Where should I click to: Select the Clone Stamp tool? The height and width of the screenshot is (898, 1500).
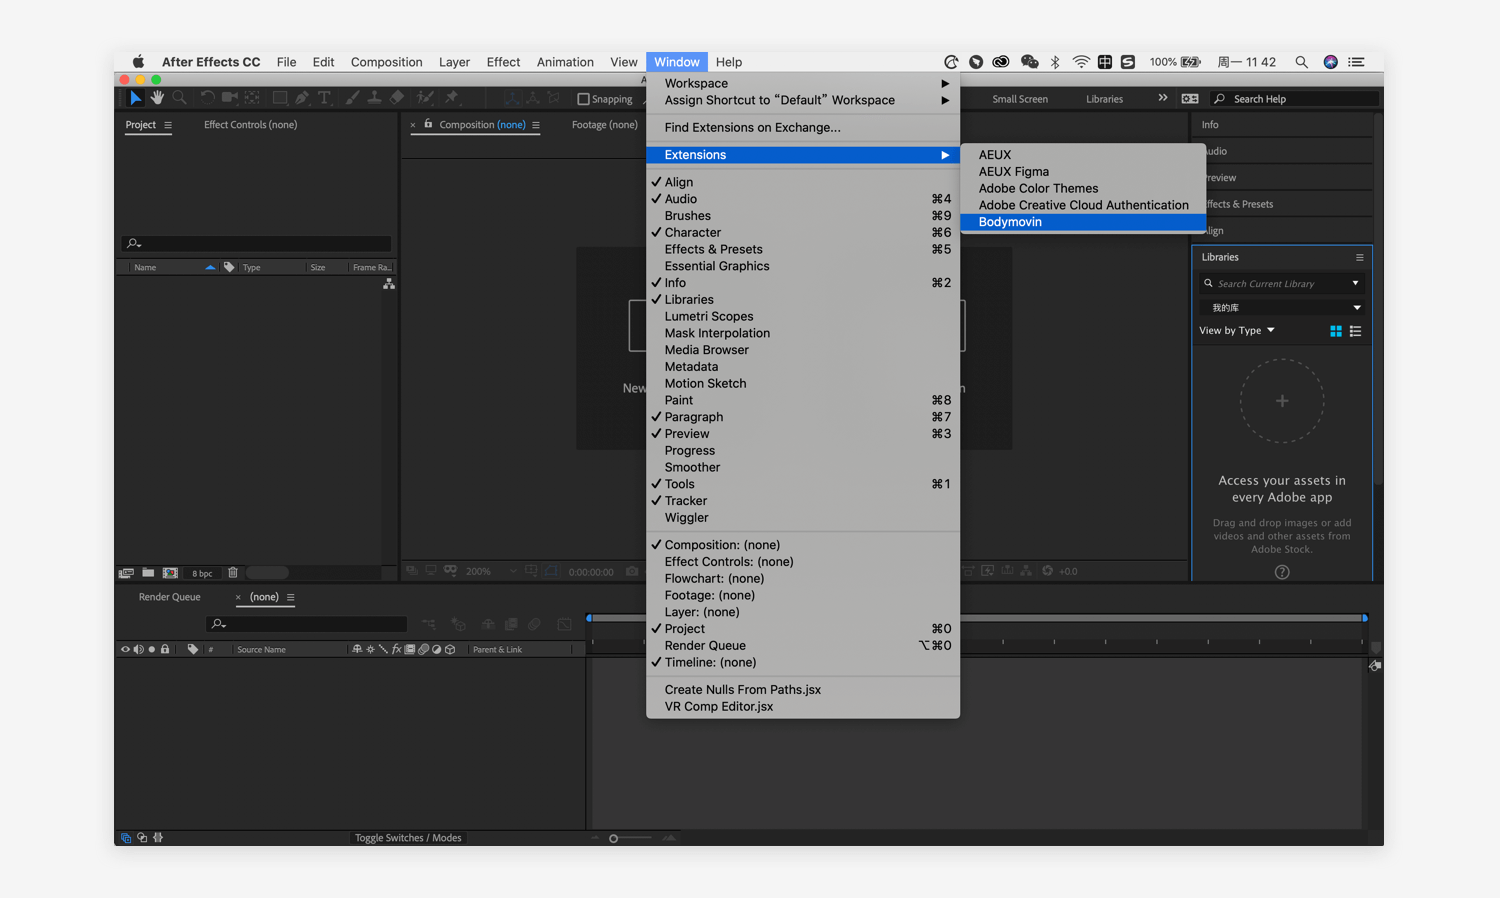(374, 98)
